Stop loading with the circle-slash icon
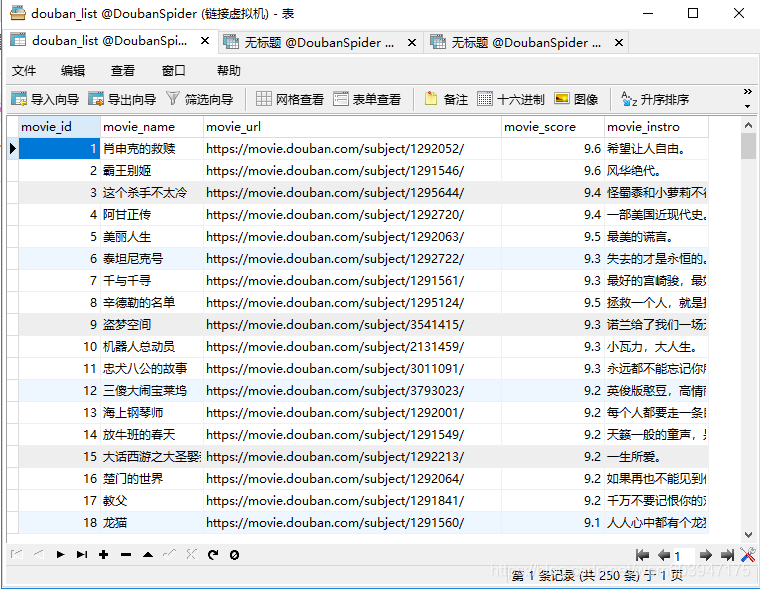The image size is (760, 589). [x=235, y=555]
